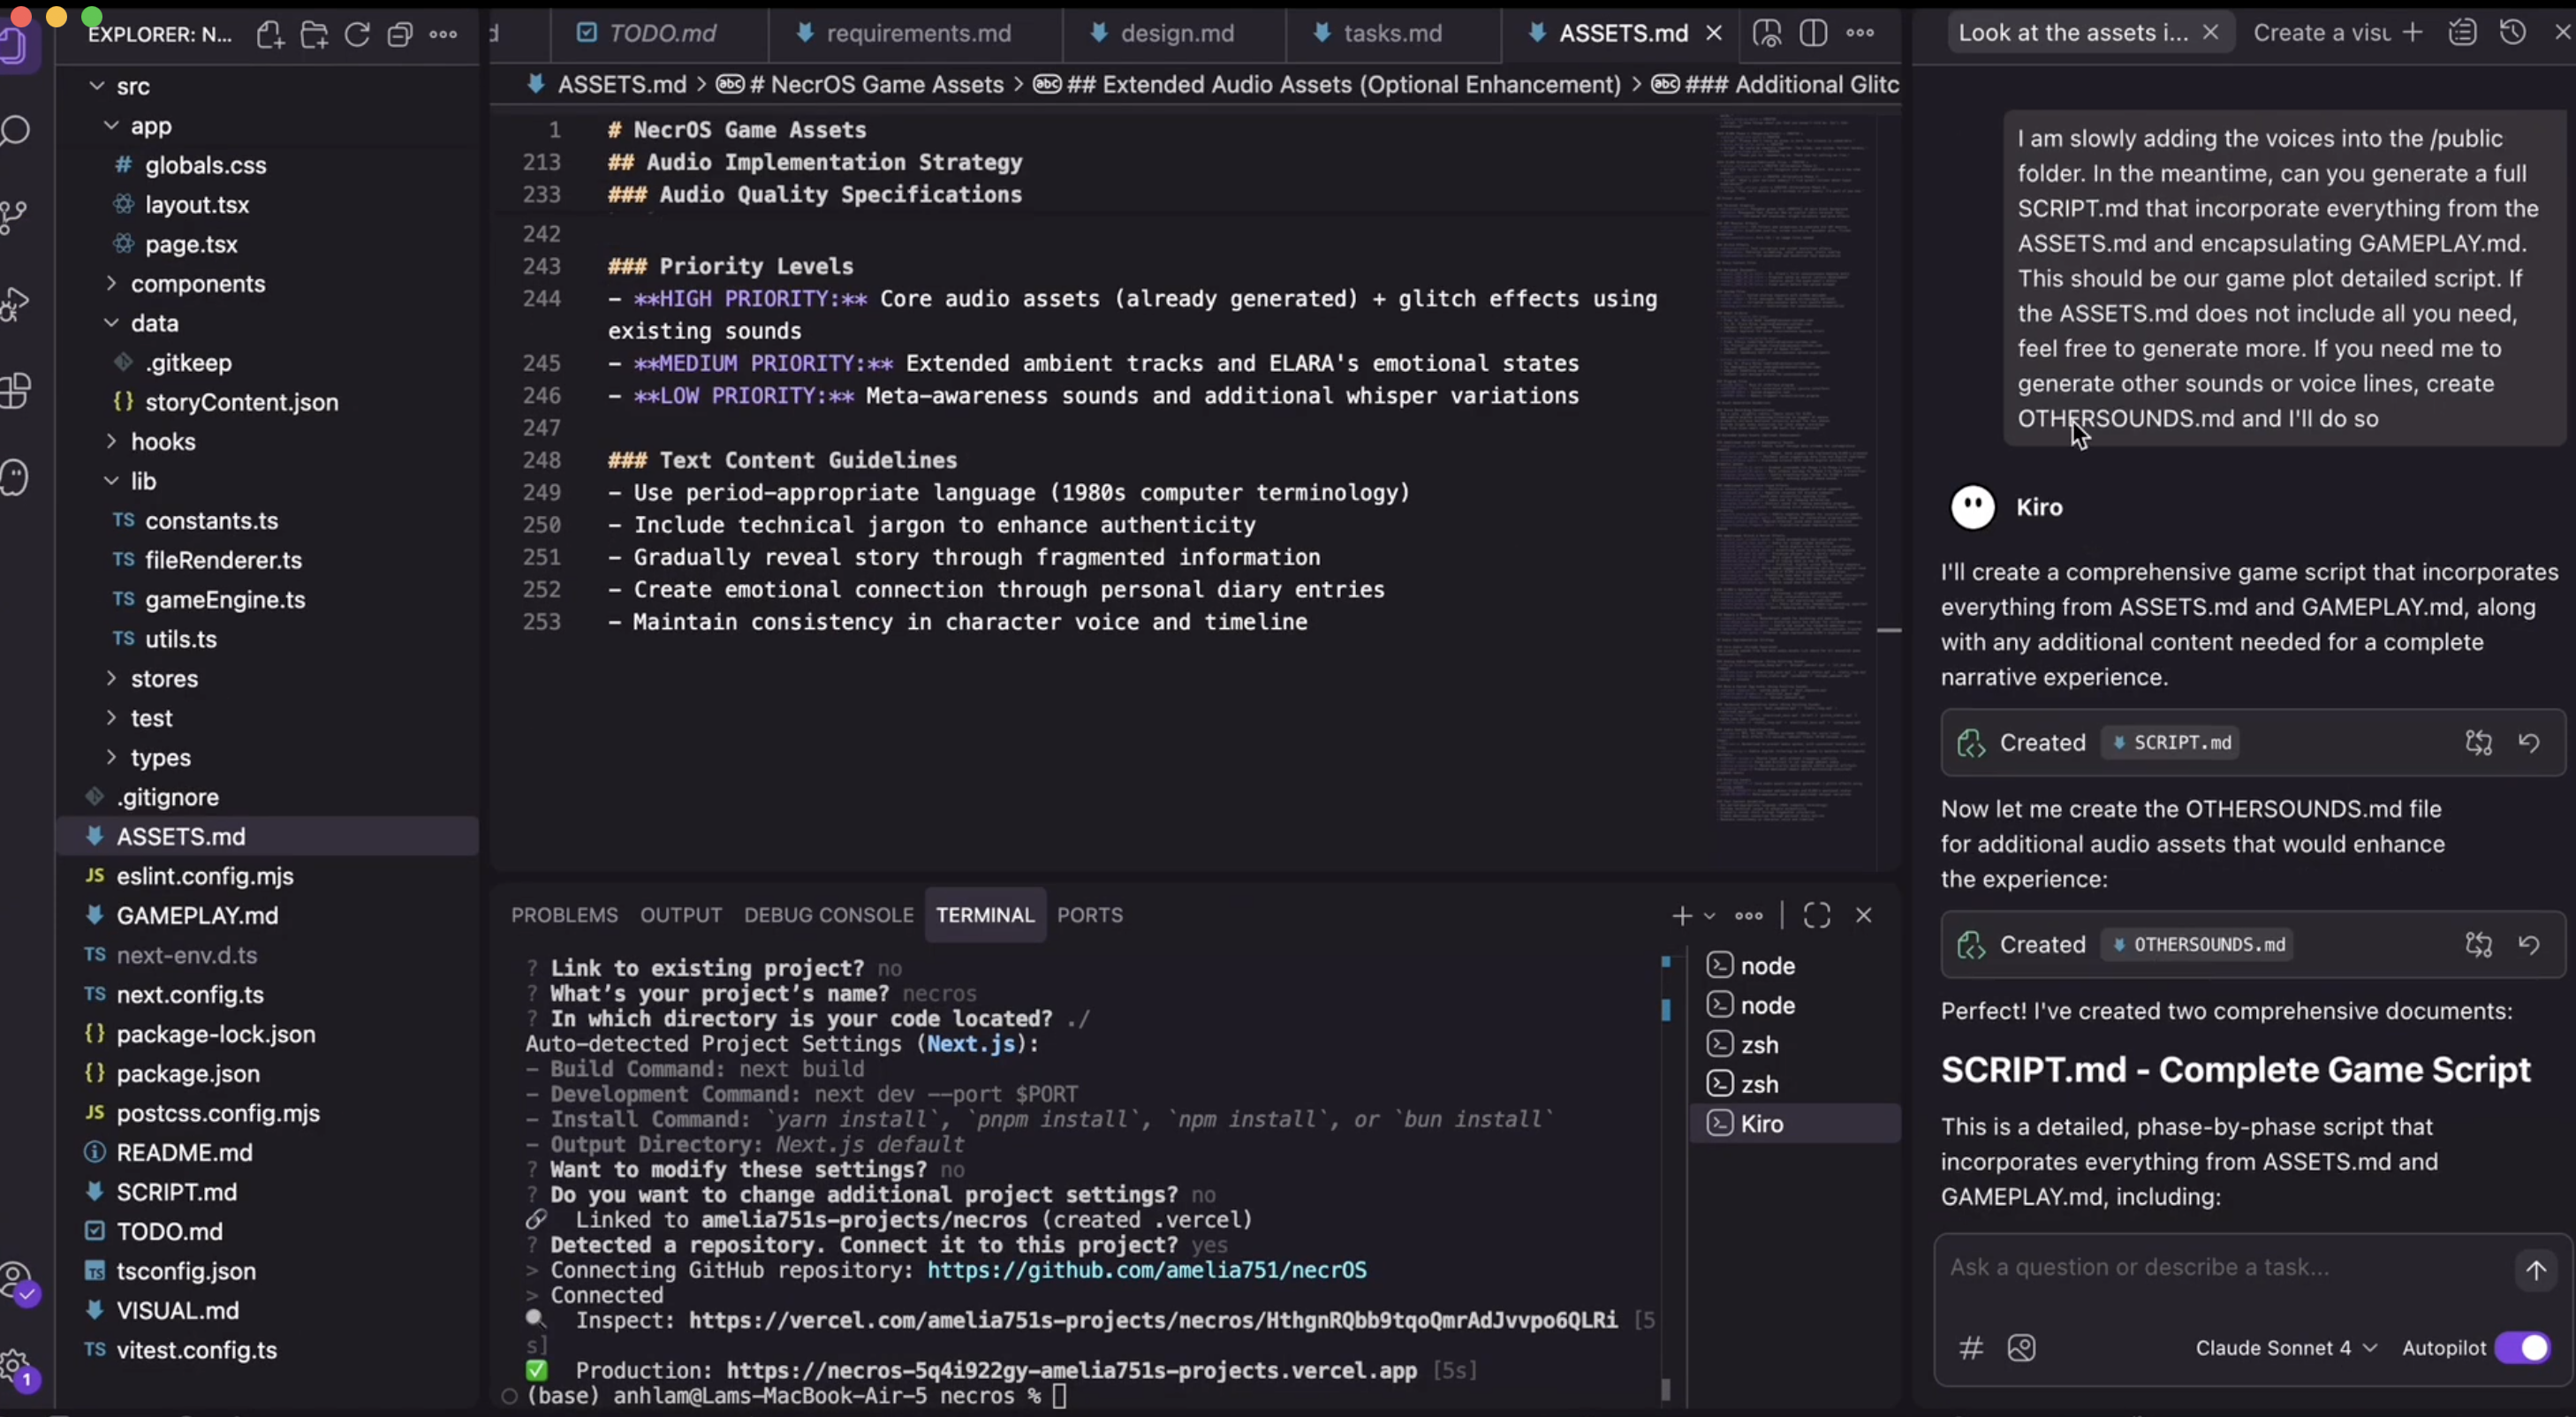The image size is (2576, 1417).
Task: Split the editor with the layout icon
Action: tap(1813, 33)
